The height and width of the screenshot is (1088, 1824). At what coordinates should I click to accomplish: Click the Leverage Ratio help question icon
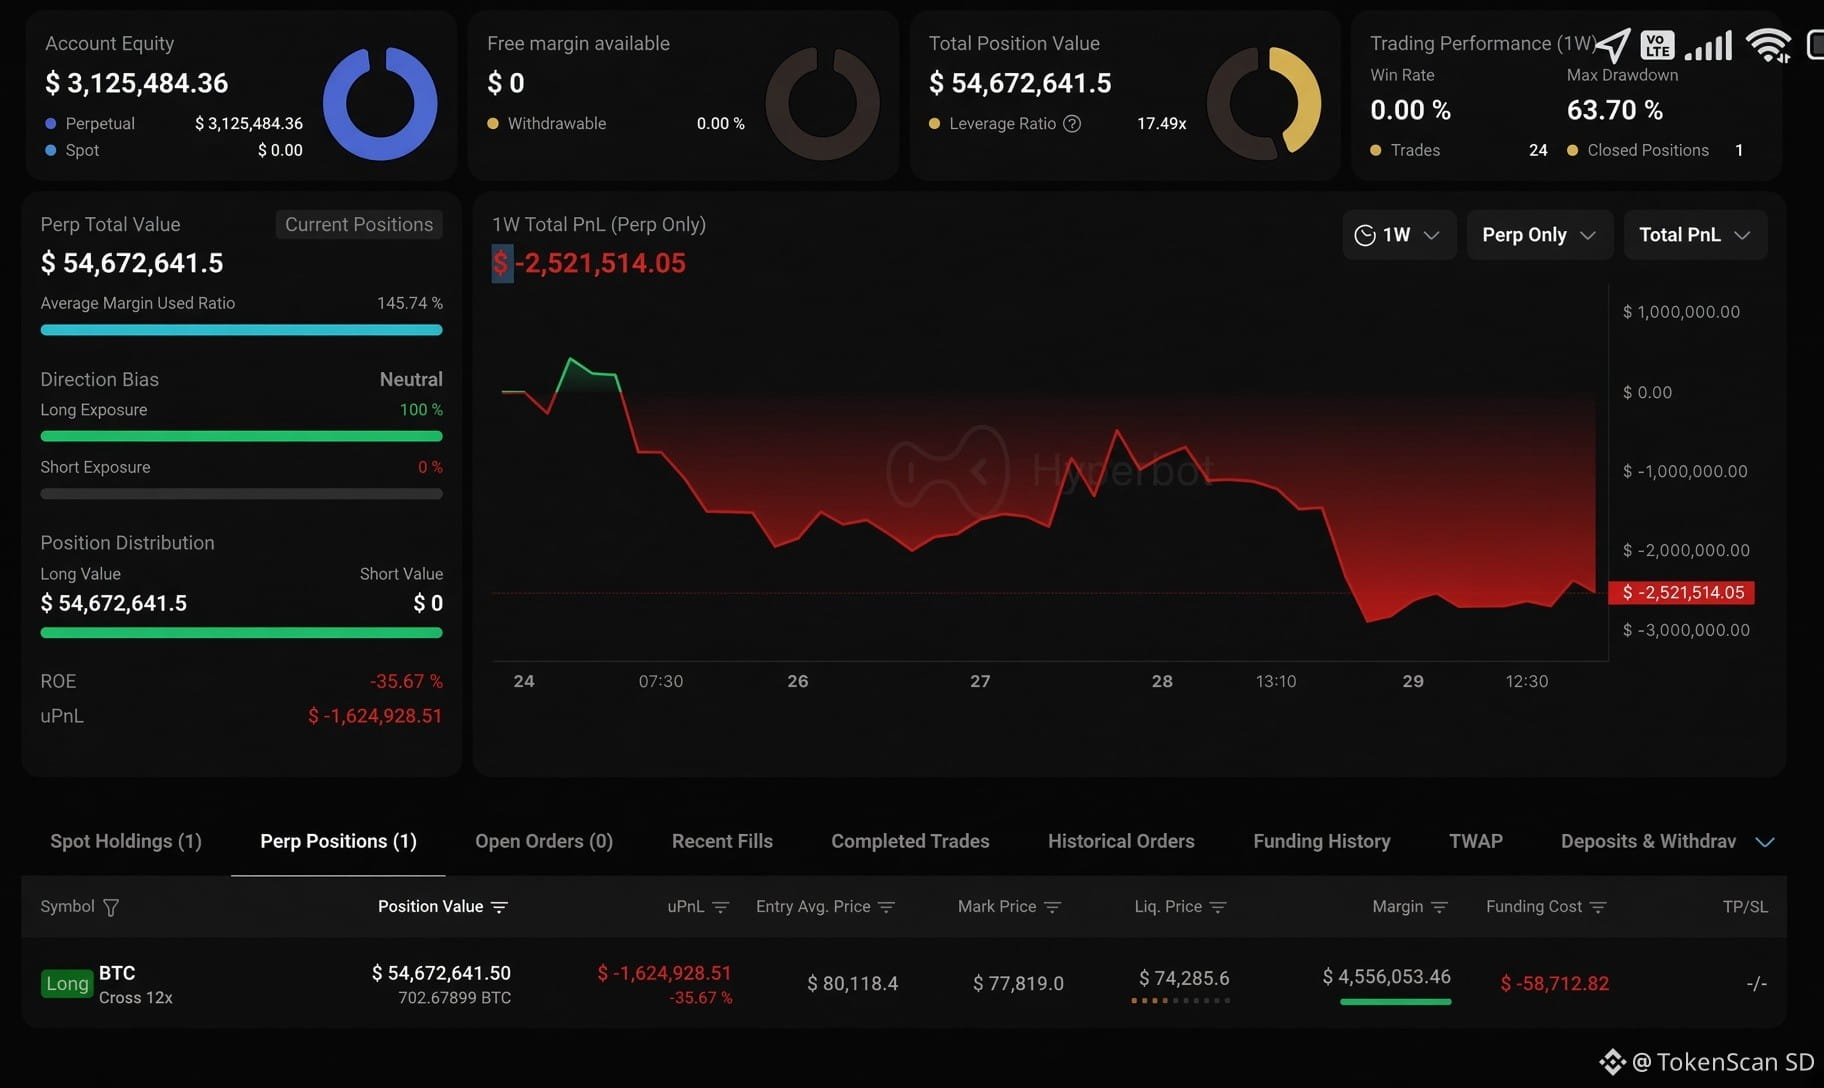coord(1072,124)
